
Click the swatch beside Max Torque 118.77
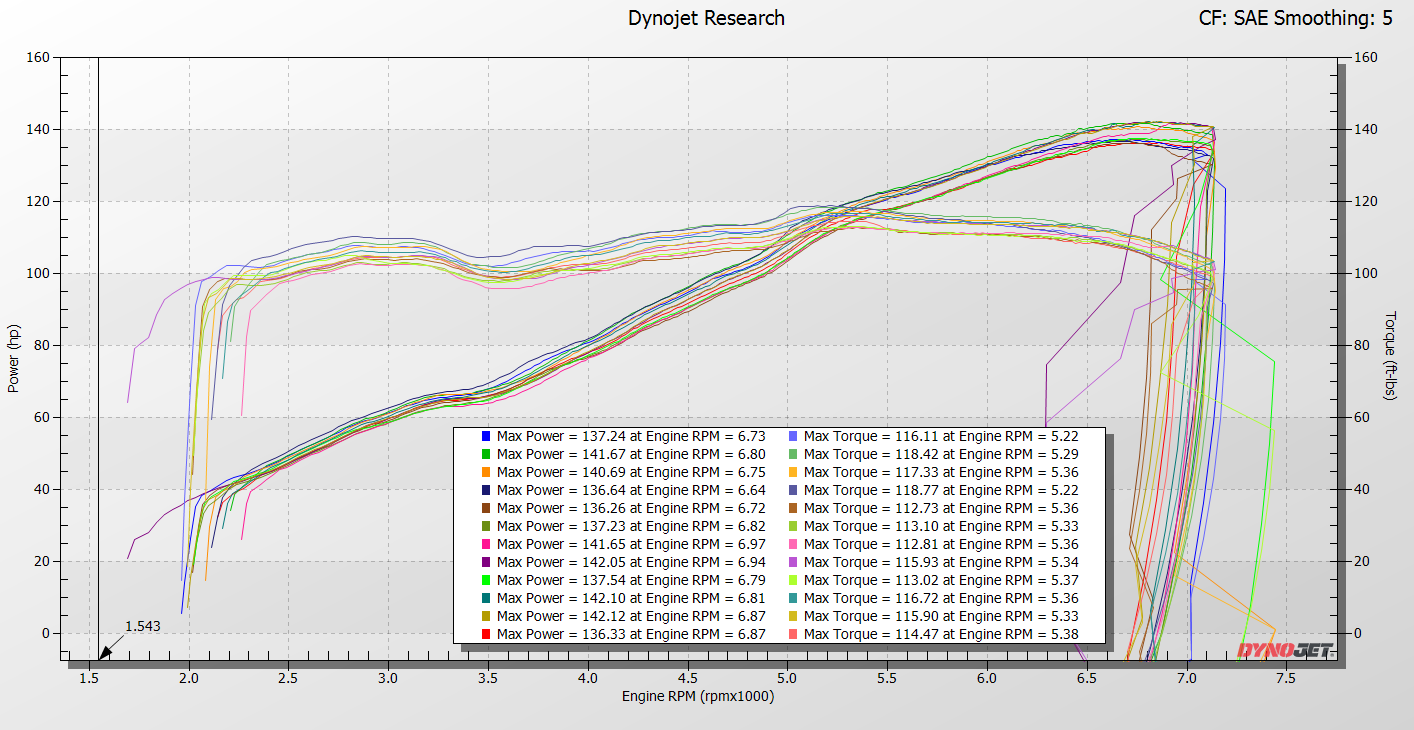pyautogui.click(x=793, y=490)
